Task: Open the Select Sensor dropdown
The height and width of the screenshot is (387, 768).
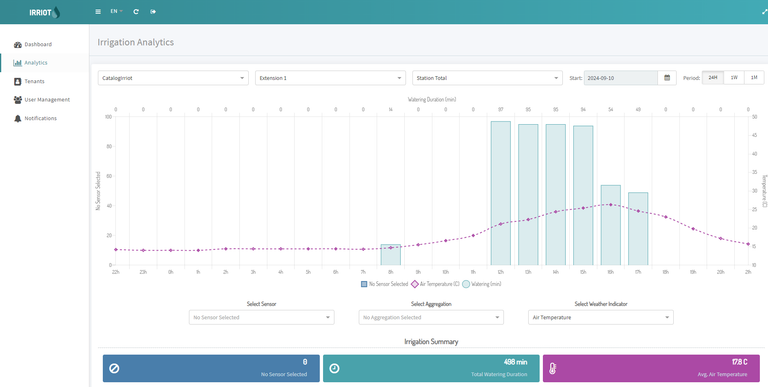Action: [x=262, y=317]
